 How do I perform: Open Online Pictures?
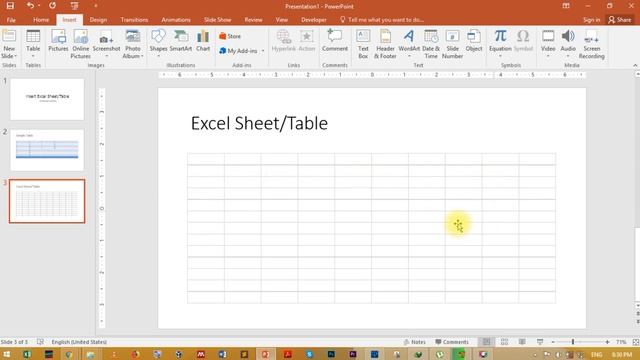pos(81,44)
